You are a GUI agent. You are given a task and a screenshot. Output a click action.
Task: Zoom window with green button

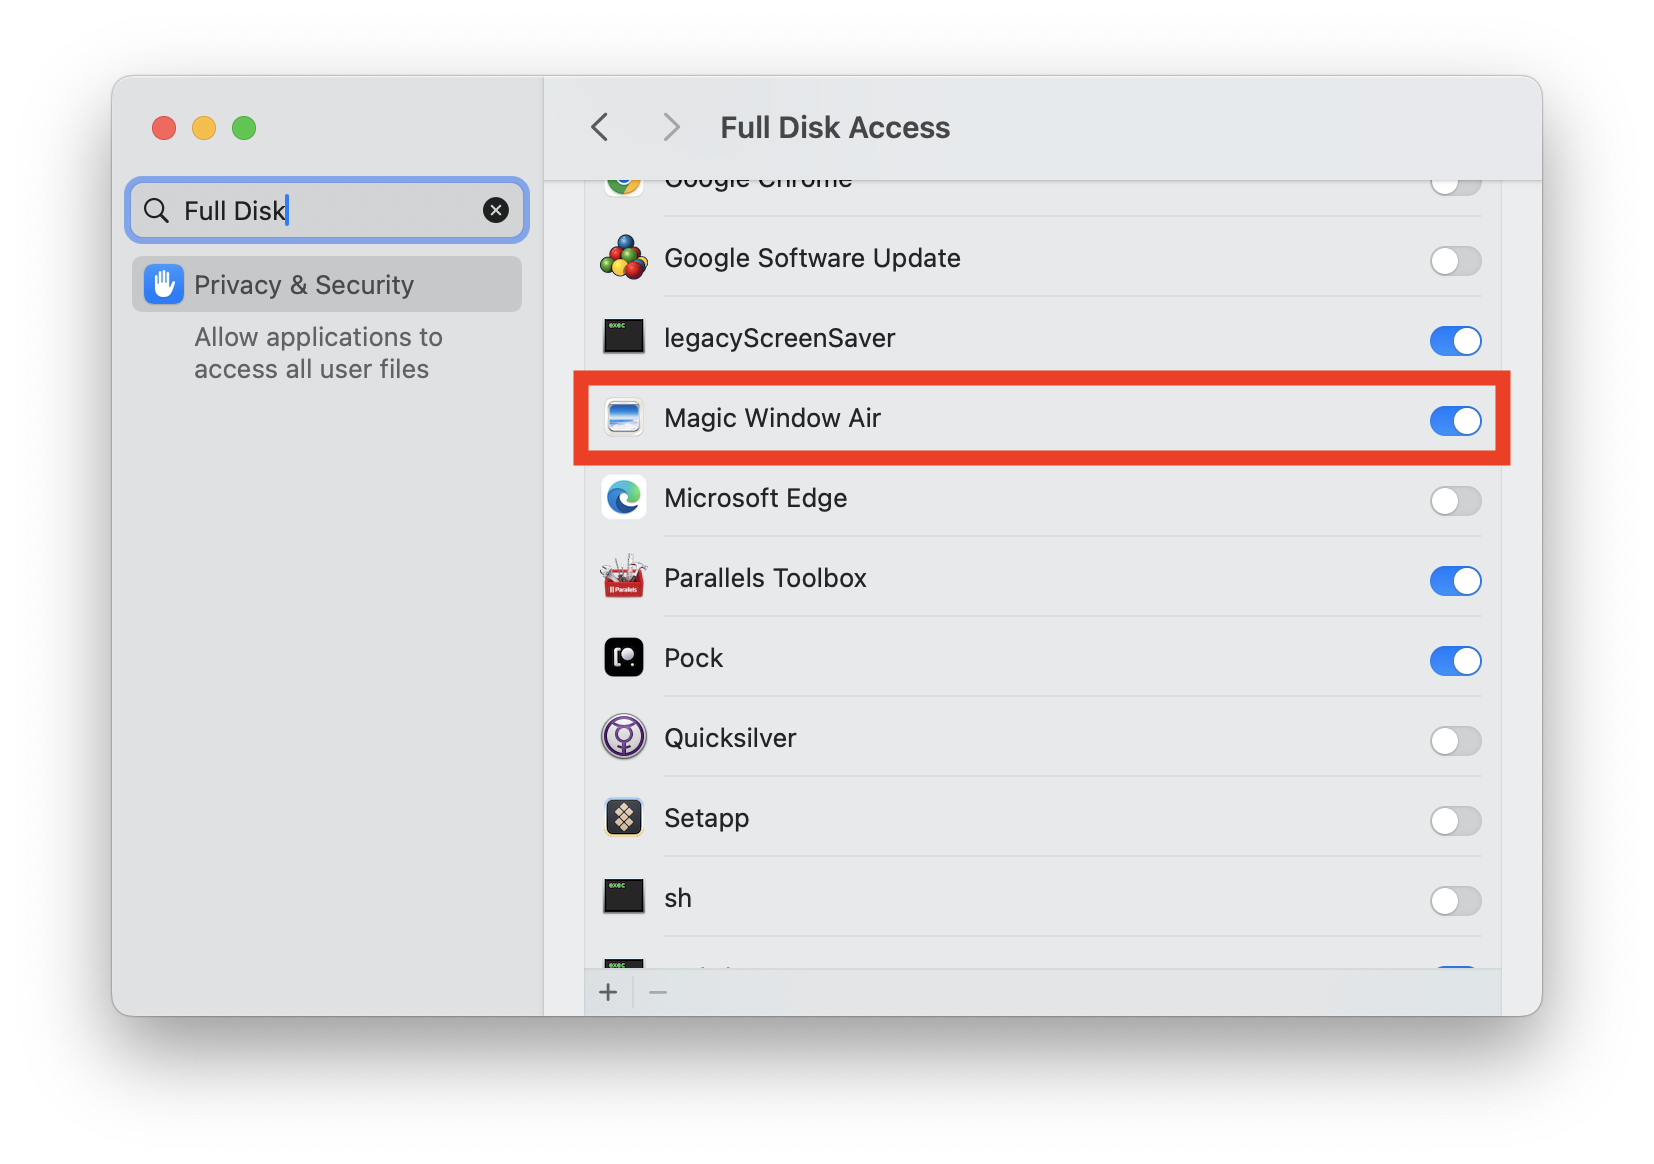244,128
